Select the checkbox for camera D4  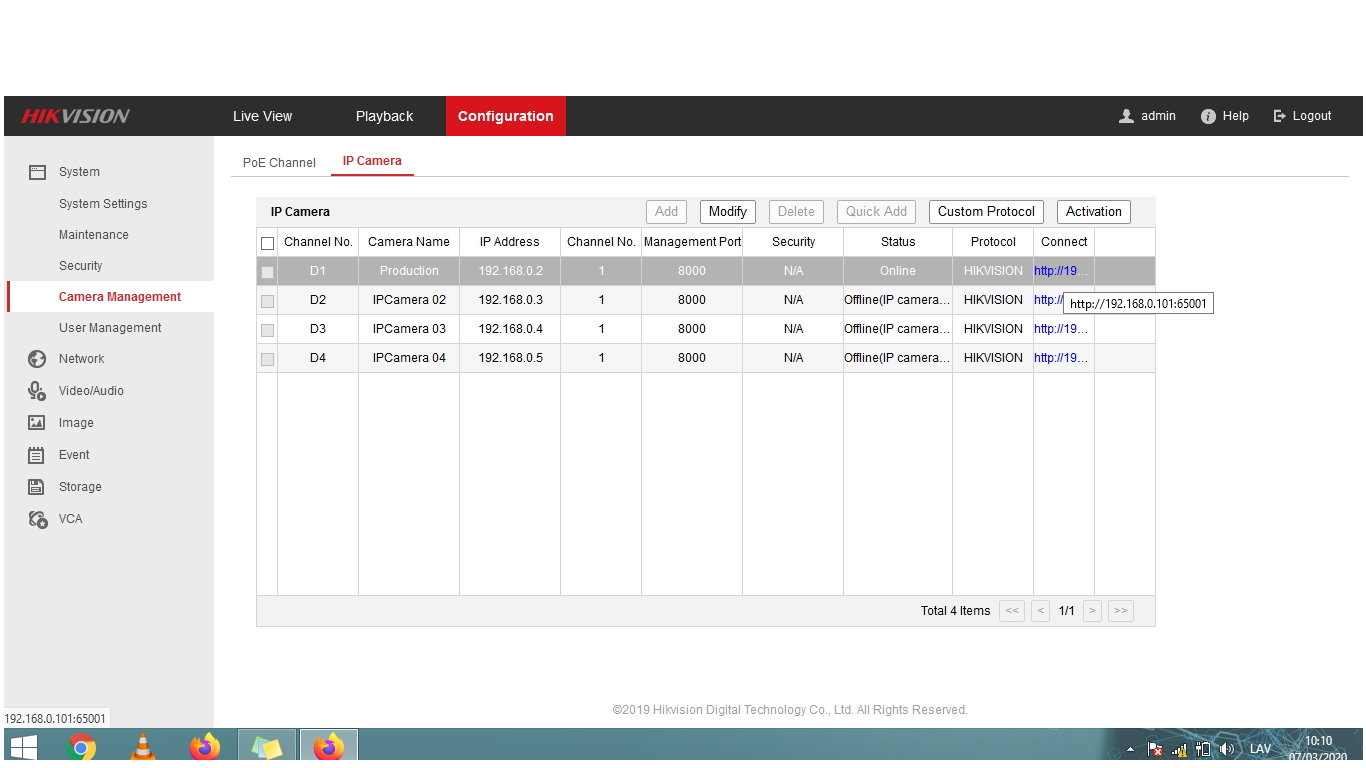267,359
